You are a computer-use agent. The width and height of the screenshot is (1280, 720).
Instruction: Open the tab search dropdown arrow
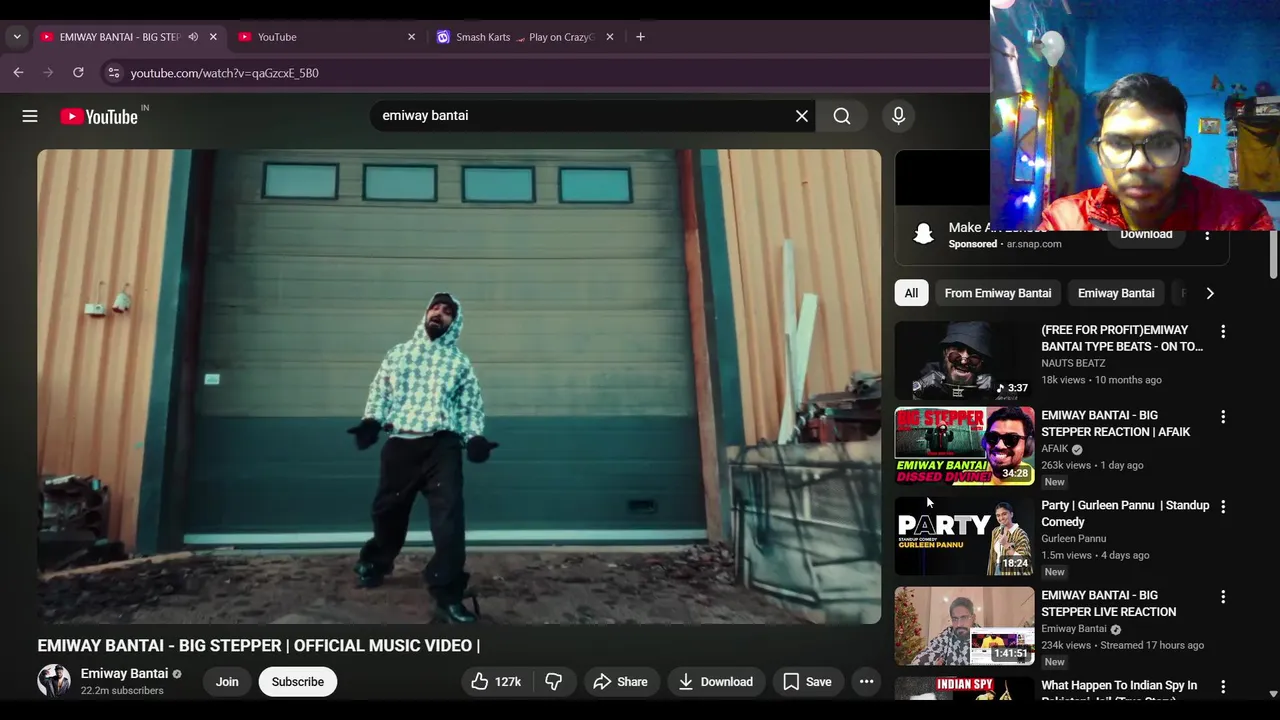point(17,37)
